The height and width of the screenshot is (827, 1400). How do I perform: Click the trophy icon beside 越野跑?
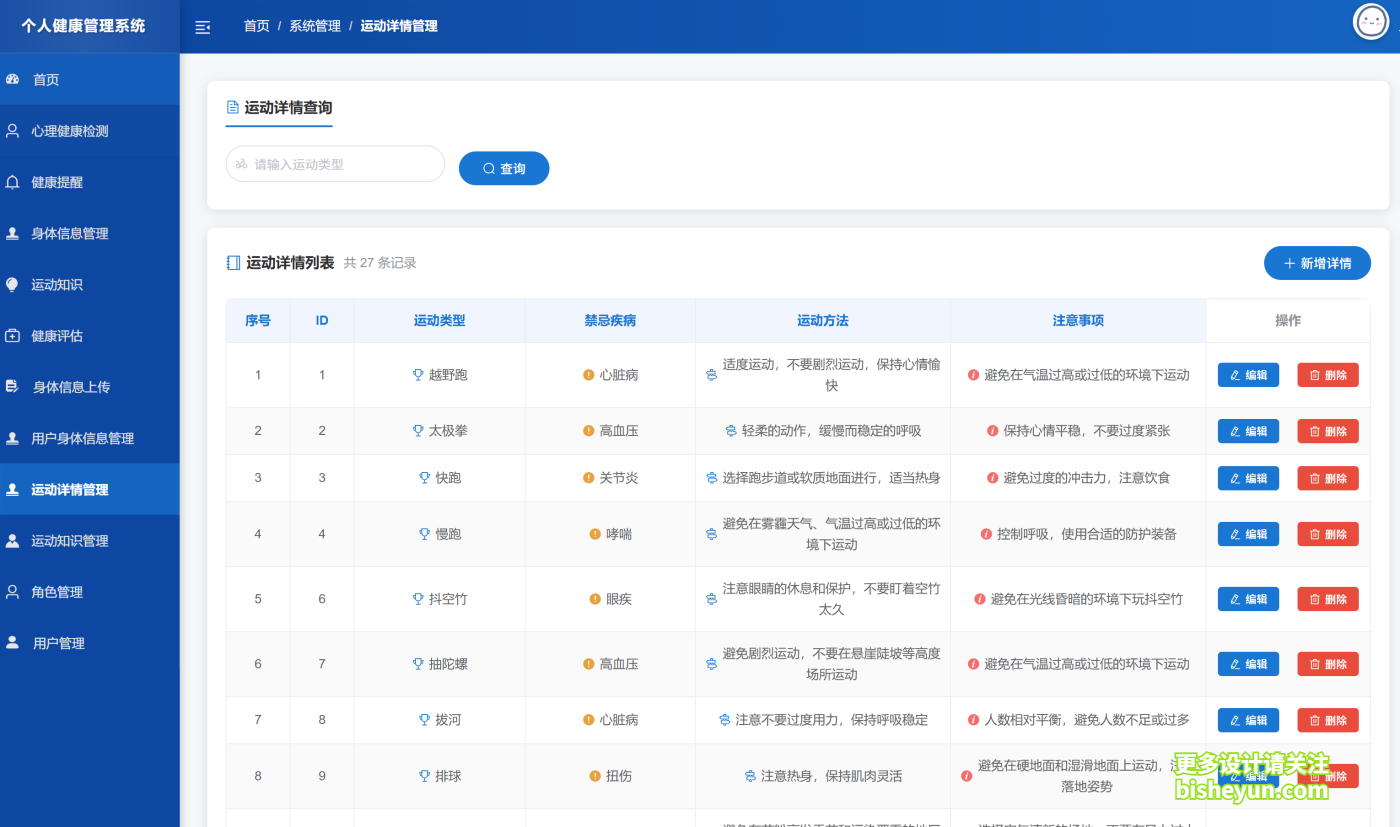tap(418, 375)
